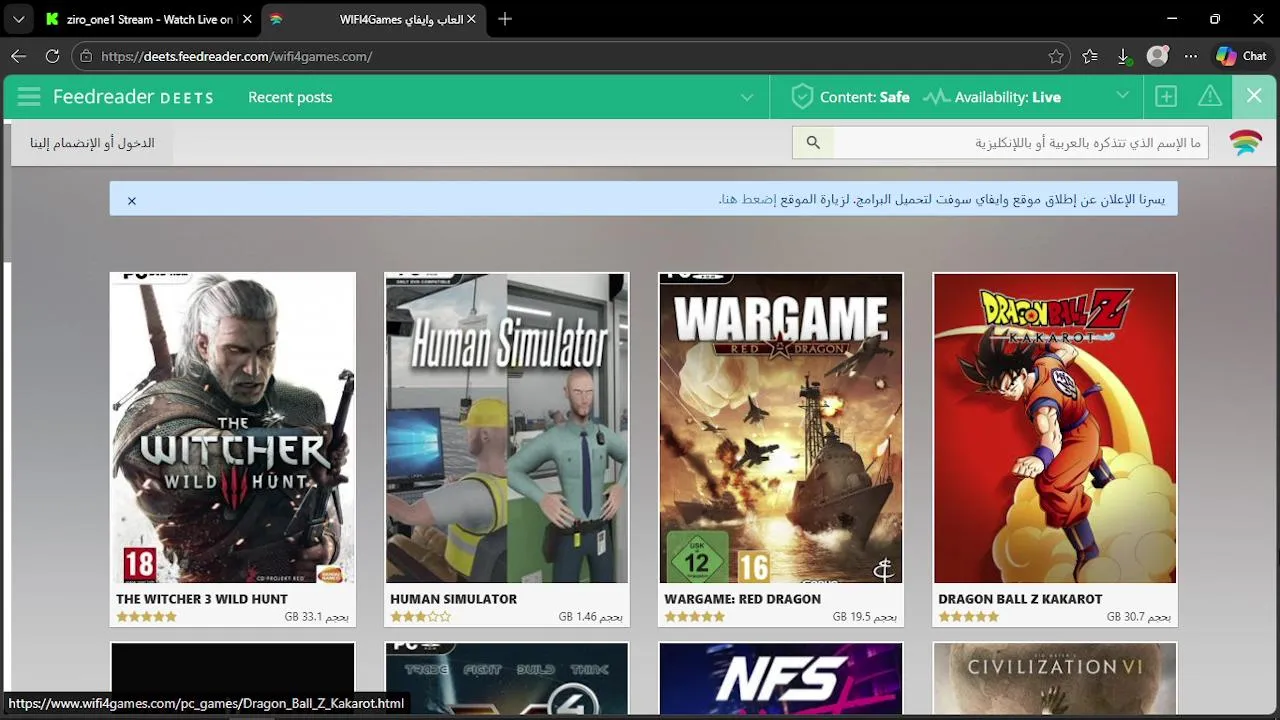The image size is (1280, 720).
Task: Click THE WITCHER 3 WILD HUNT title
Action: (x=202, y=599)
